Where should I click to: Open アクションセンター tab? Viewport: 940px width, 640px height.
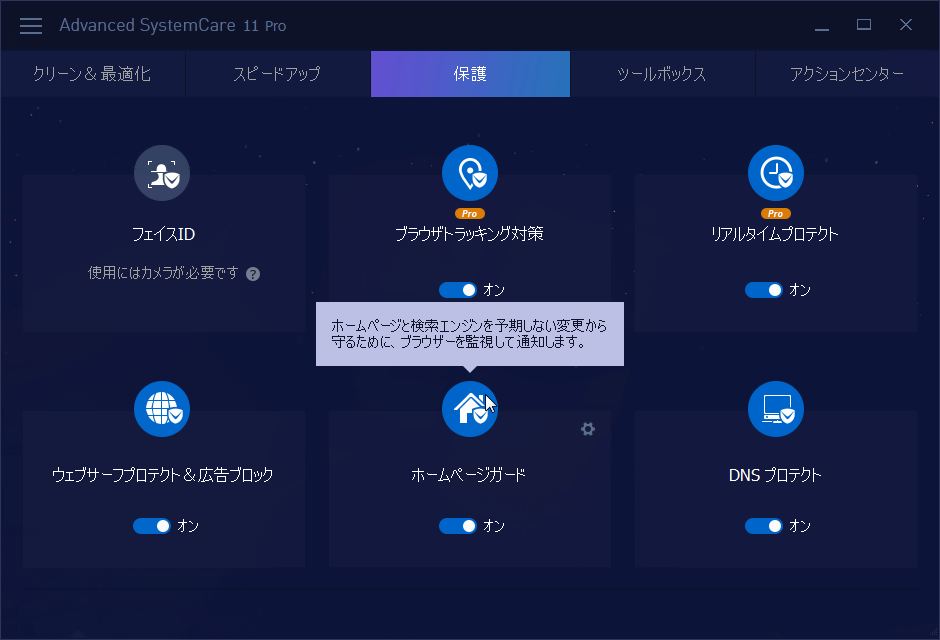coord(847,74)
